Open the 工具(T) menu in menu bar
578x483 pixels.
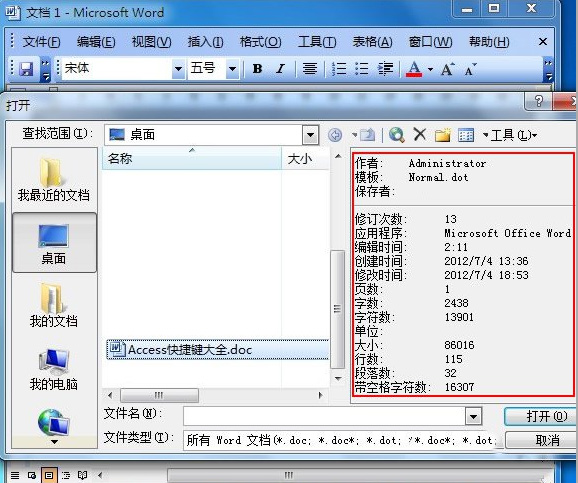[317, 42]
